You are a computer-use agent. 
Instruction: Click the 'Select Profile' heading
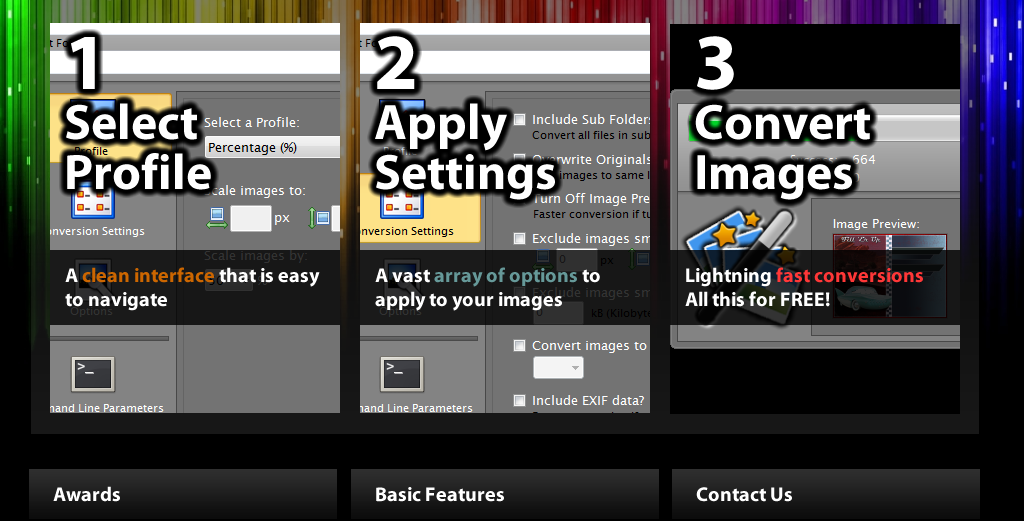pyautogui.click(x=138, y=148)
